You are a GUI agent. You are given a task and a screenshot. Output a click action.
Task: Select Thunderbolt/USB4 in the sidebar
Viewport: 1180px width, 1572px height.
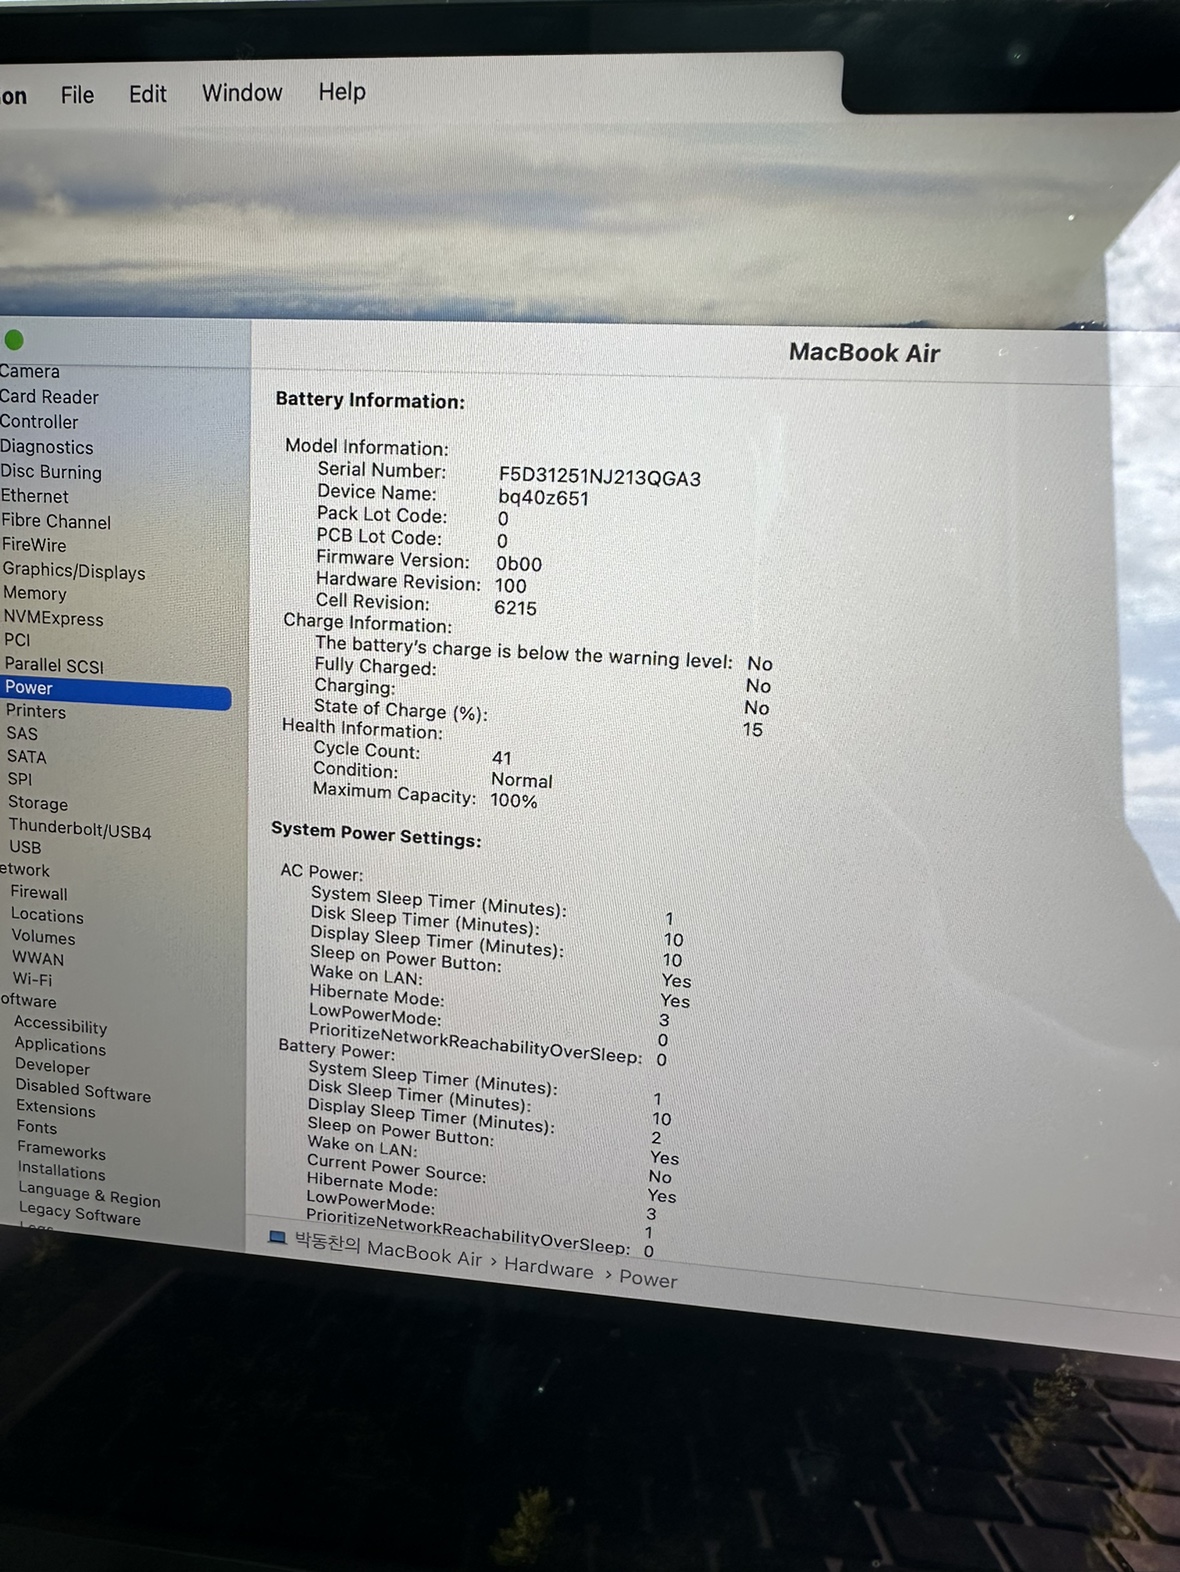tap(80, 829)
